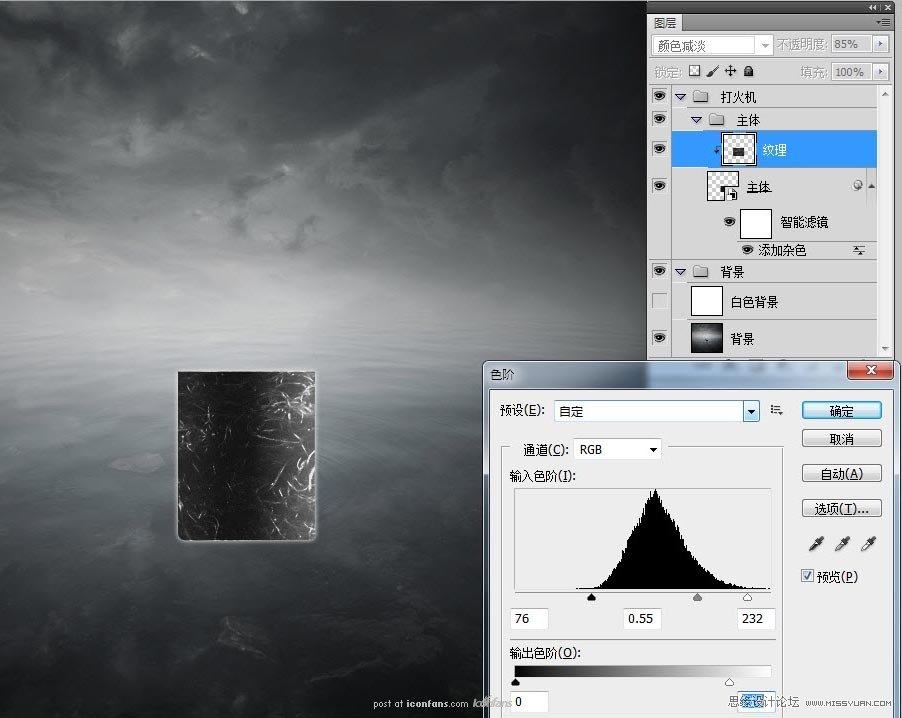This screenshot has height=718, width=902.
Task: Click the lock all padlock icon
Action: [748, 72]
